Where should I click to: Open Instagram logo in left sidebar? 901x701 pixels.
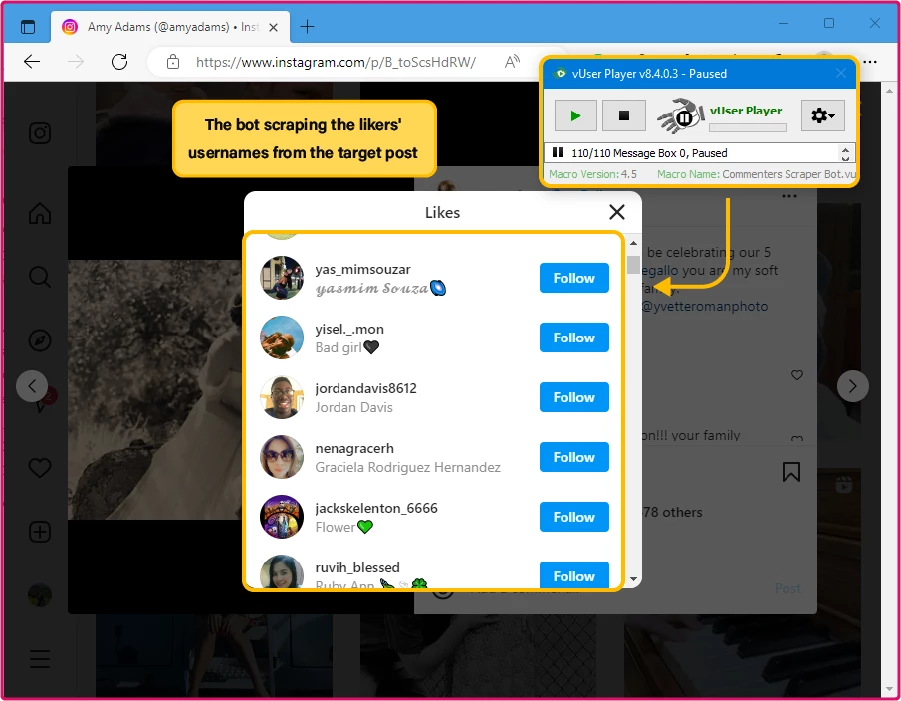(x=40, y=133)
